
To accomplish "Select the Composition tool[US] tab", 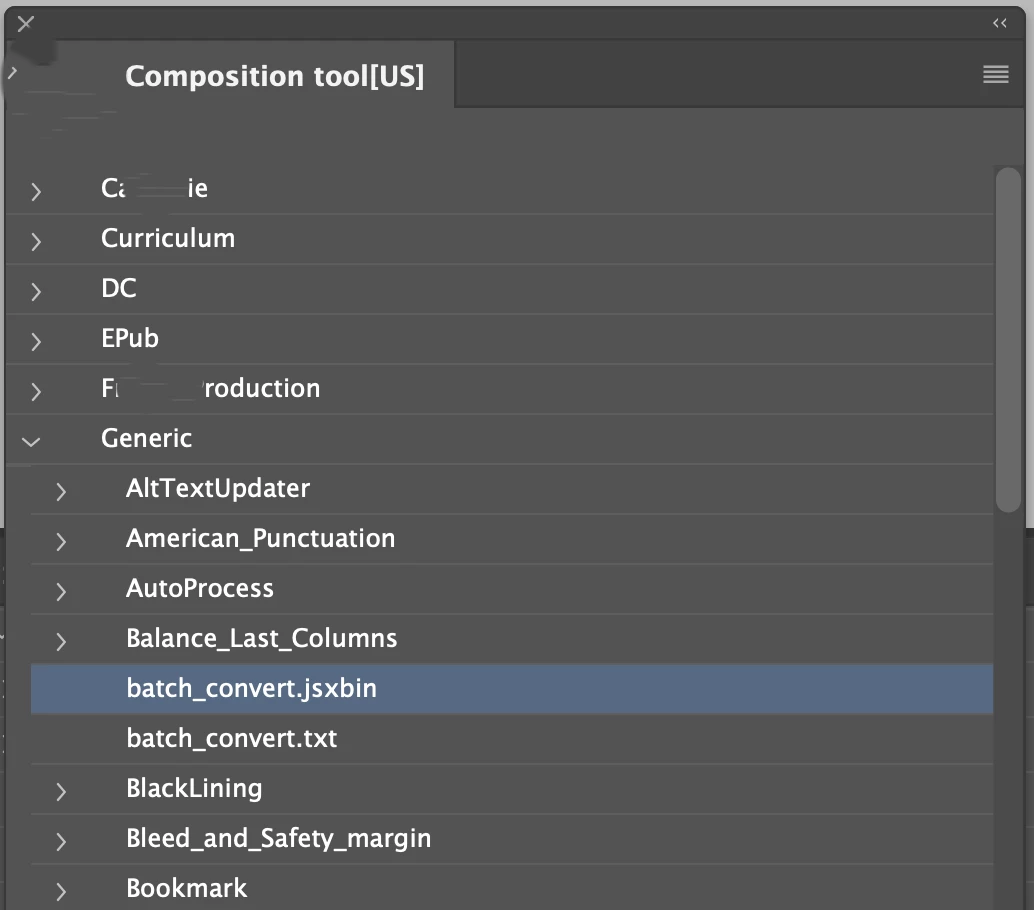I will [274, 76].
